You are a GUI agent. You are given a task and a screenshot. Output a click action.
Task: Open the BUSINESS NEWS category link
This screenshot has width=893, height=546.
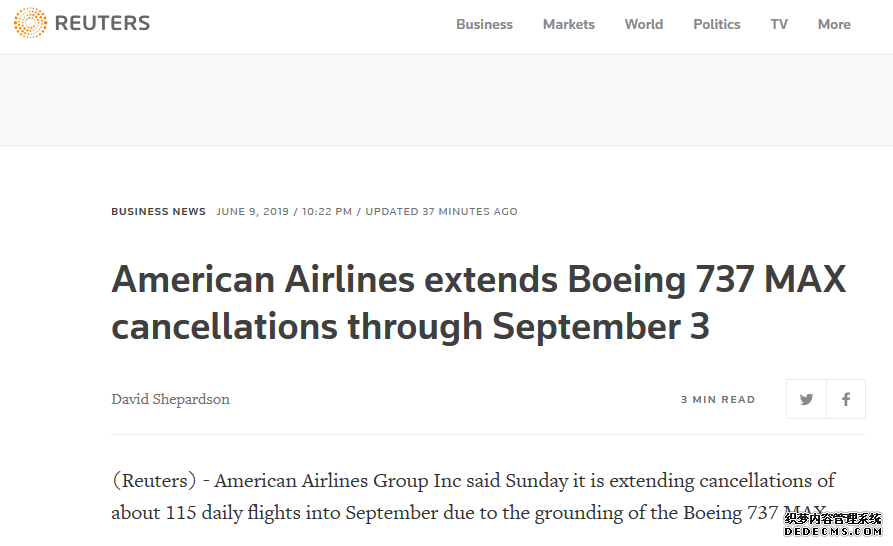pos(158,211)
